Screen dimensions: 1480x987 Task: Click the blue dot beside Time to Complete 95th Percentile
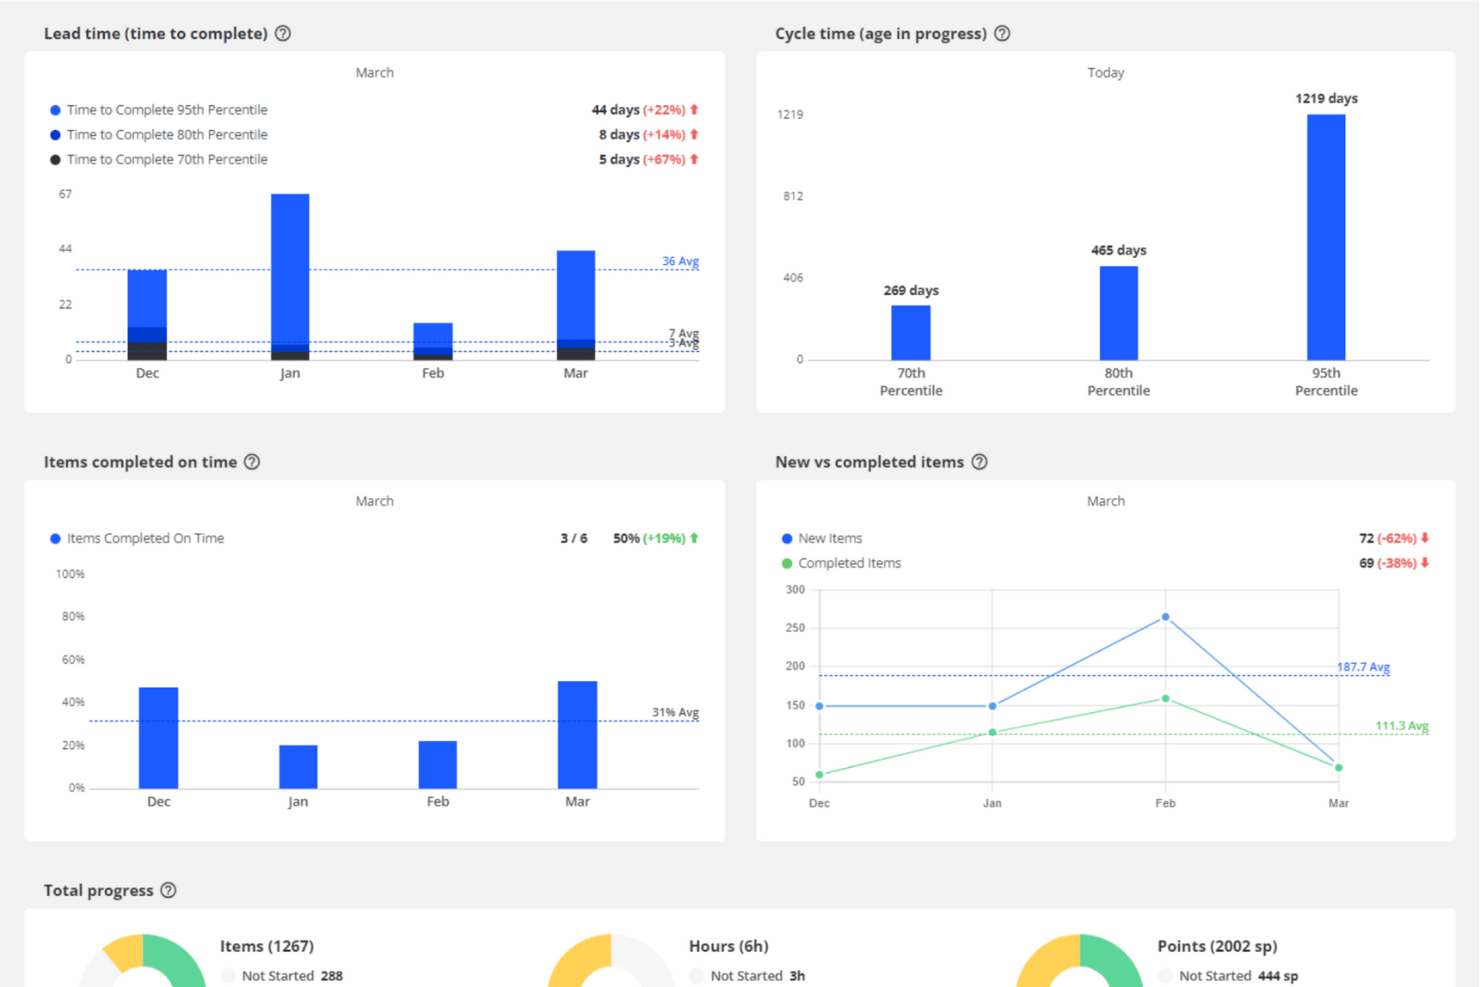point(55,110)
